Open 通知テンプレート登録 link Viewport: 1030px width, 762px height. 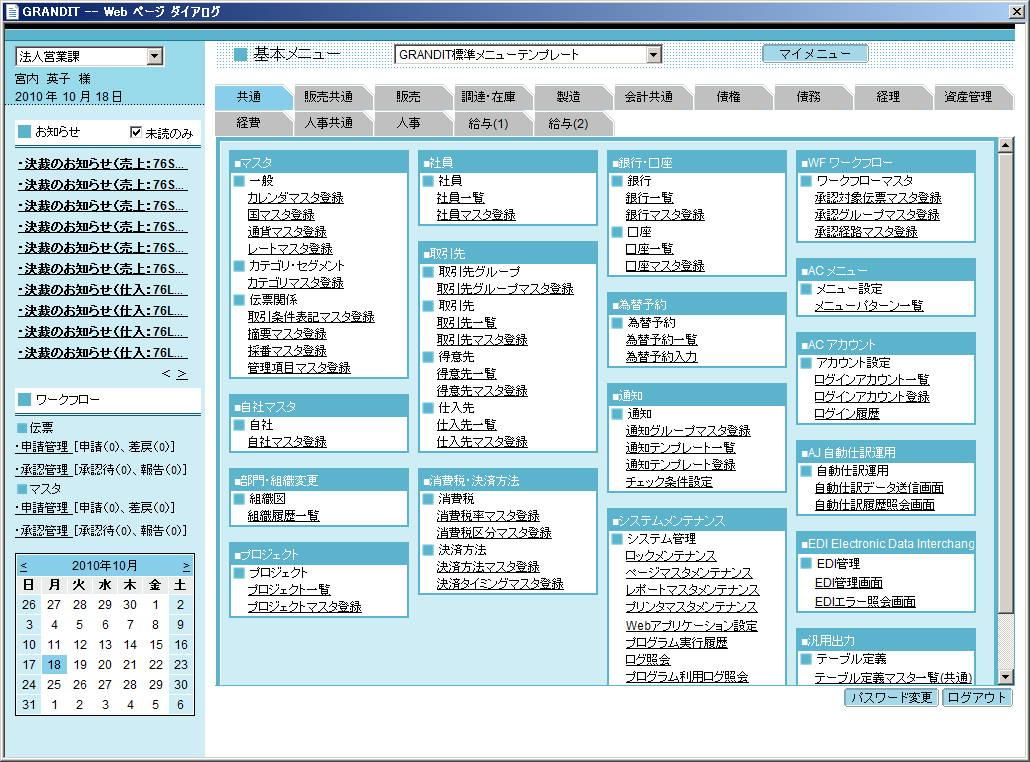(681, 465)
